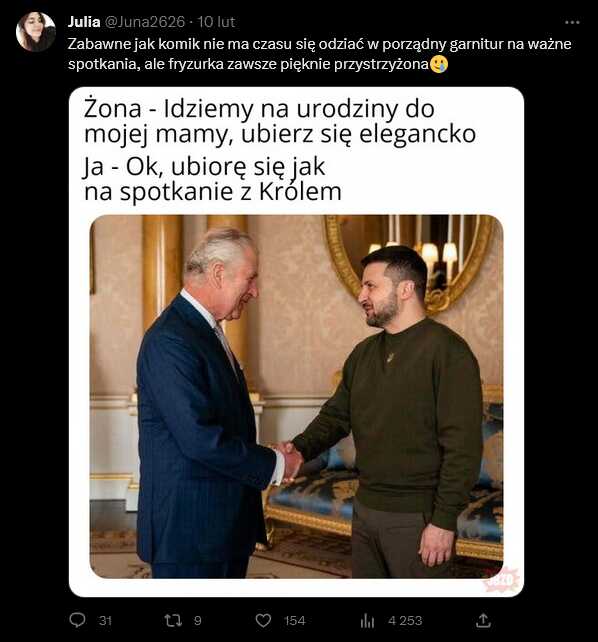Viewport: 598px width, 642px height.
Task: Click the watermark logo on the image corner
Action: 502,579
